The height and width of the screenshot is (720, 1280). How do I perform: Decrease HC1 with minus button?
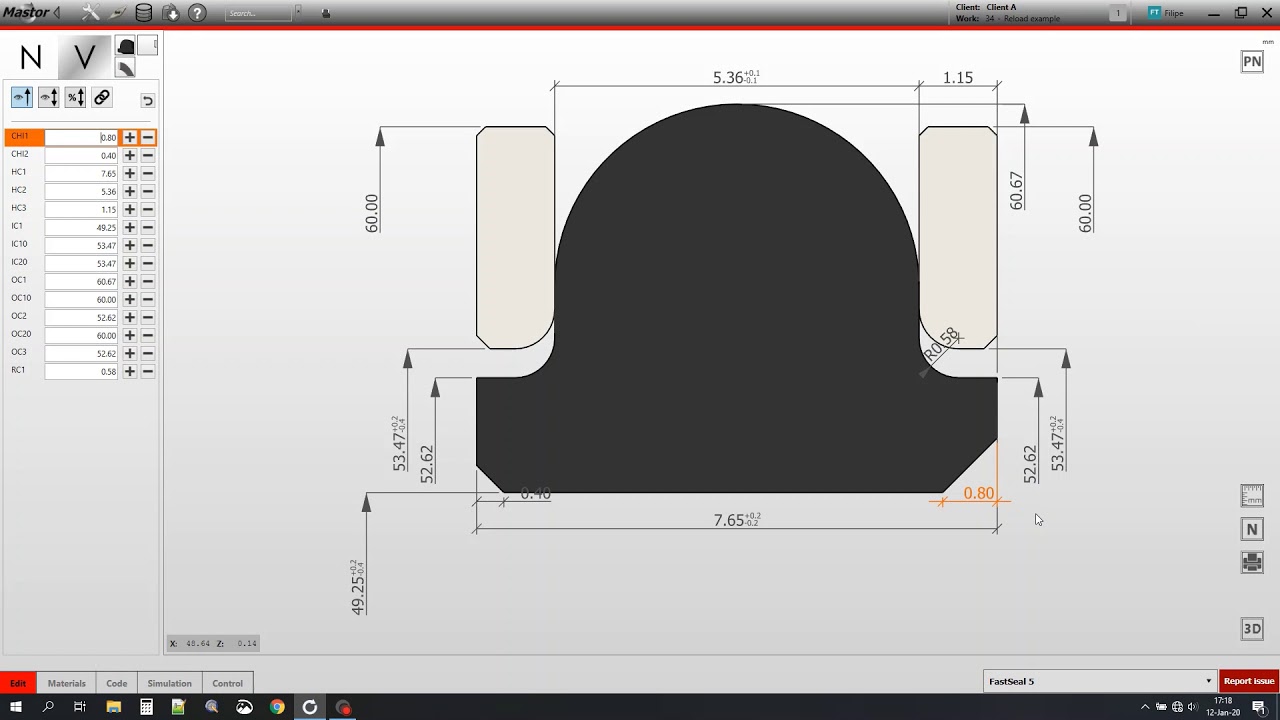coord(148,173)
